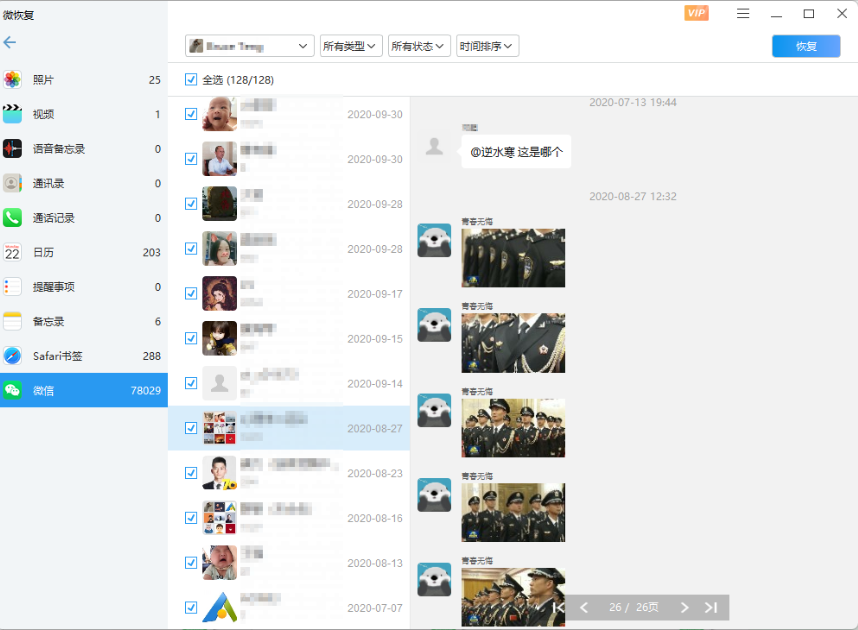This screenshot has width=858, height=630.
Task: Open 语音备忘录 voice memos
Action: 58,149
